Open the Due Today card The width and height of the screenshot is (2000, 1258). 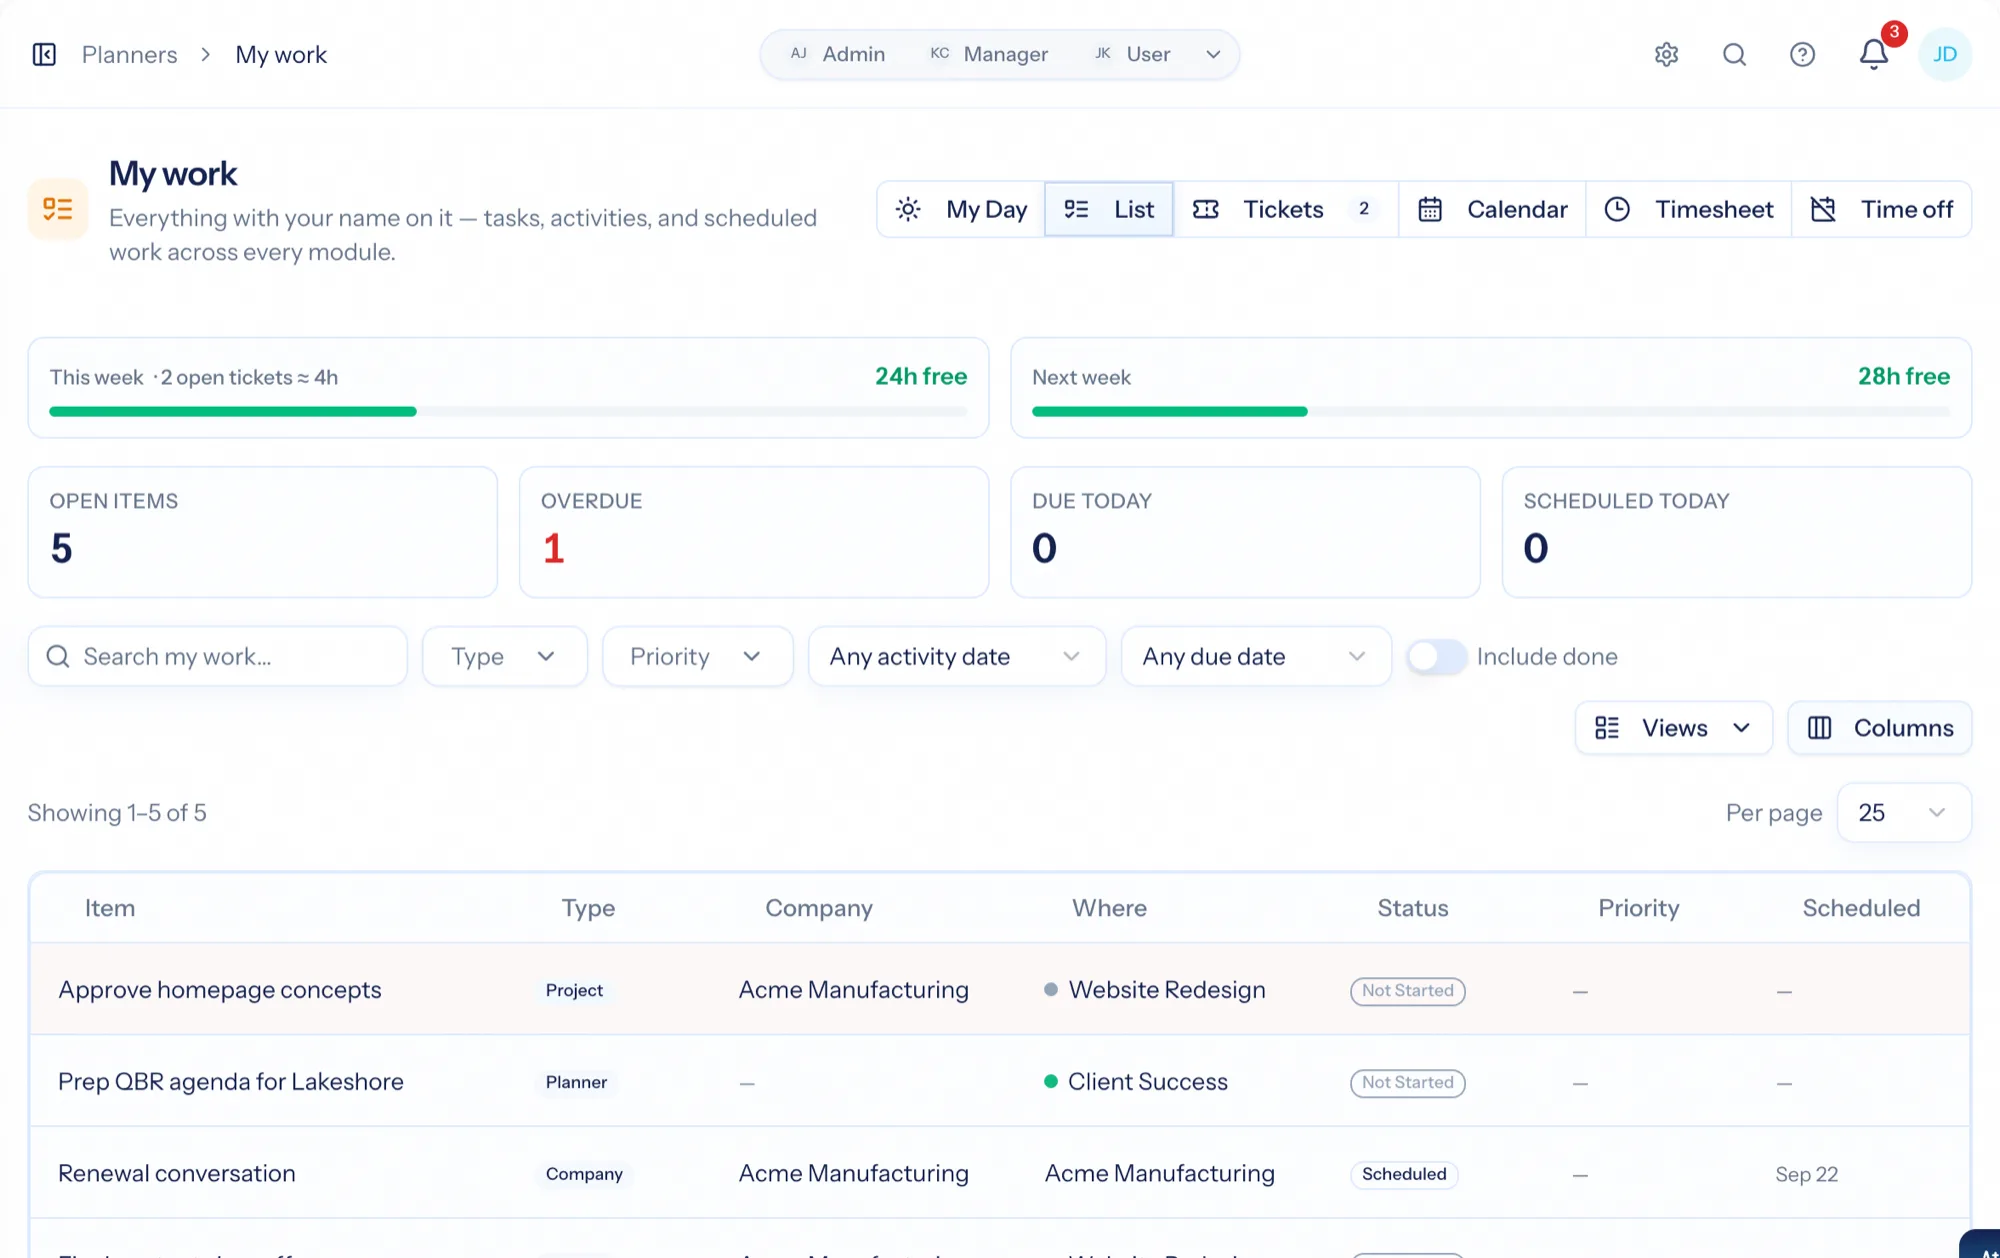pyautogui.click(x=1245, y=532)
